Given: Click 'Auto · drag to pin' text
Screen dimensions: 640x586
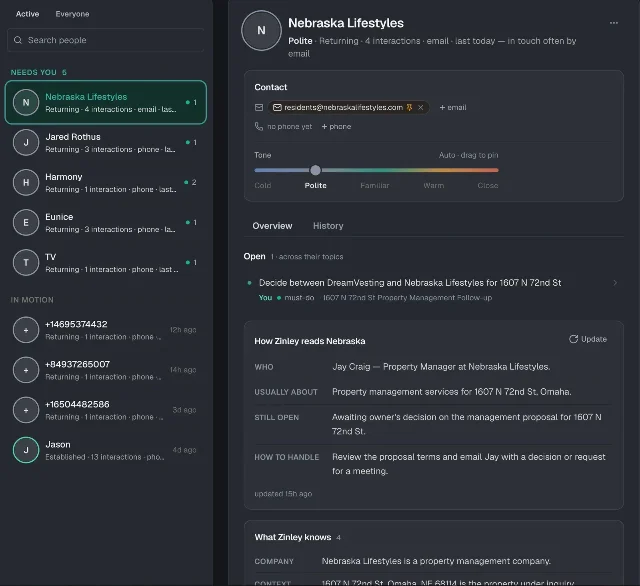Looking at the screenshot, I should click(x=469, y=155).
